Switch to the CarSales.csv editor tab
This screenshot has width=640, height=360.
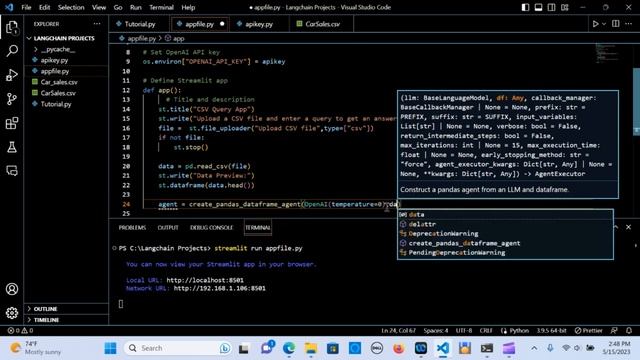point(322,24)
